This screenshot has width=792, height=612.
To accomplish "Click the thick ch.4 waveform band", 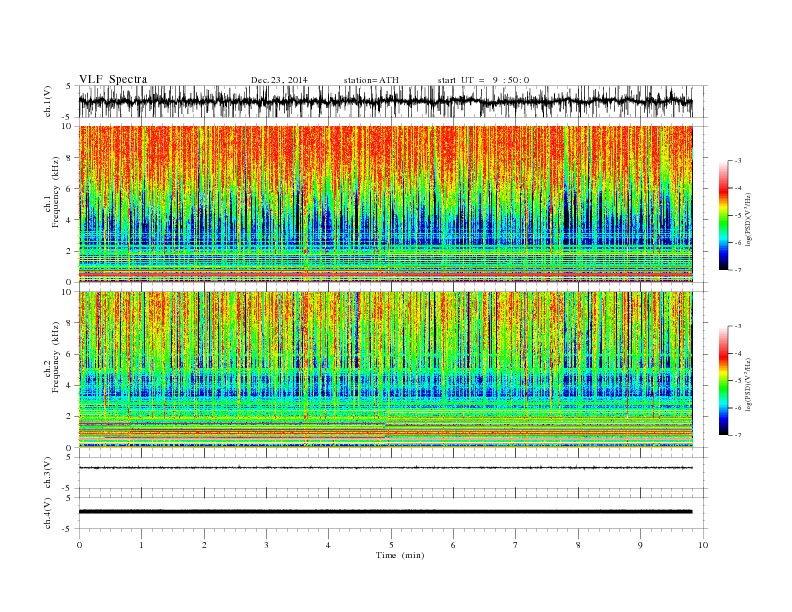I will tap(385, 512).
